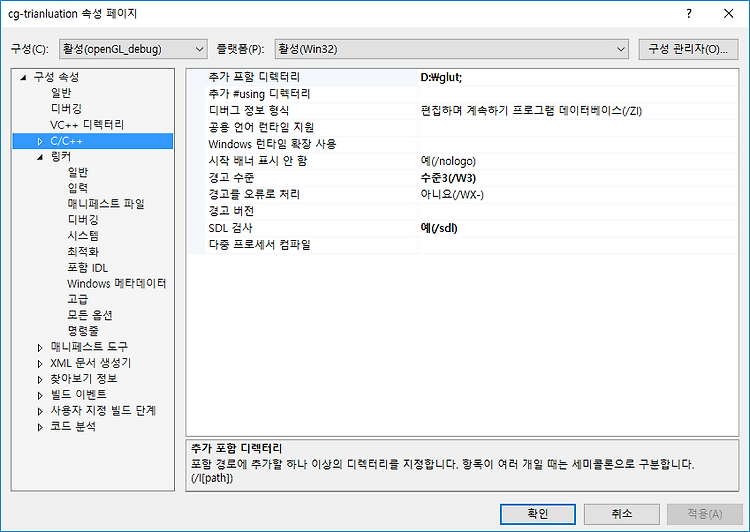Click the 디버그 정보 형식 property

tap(249, 111)
